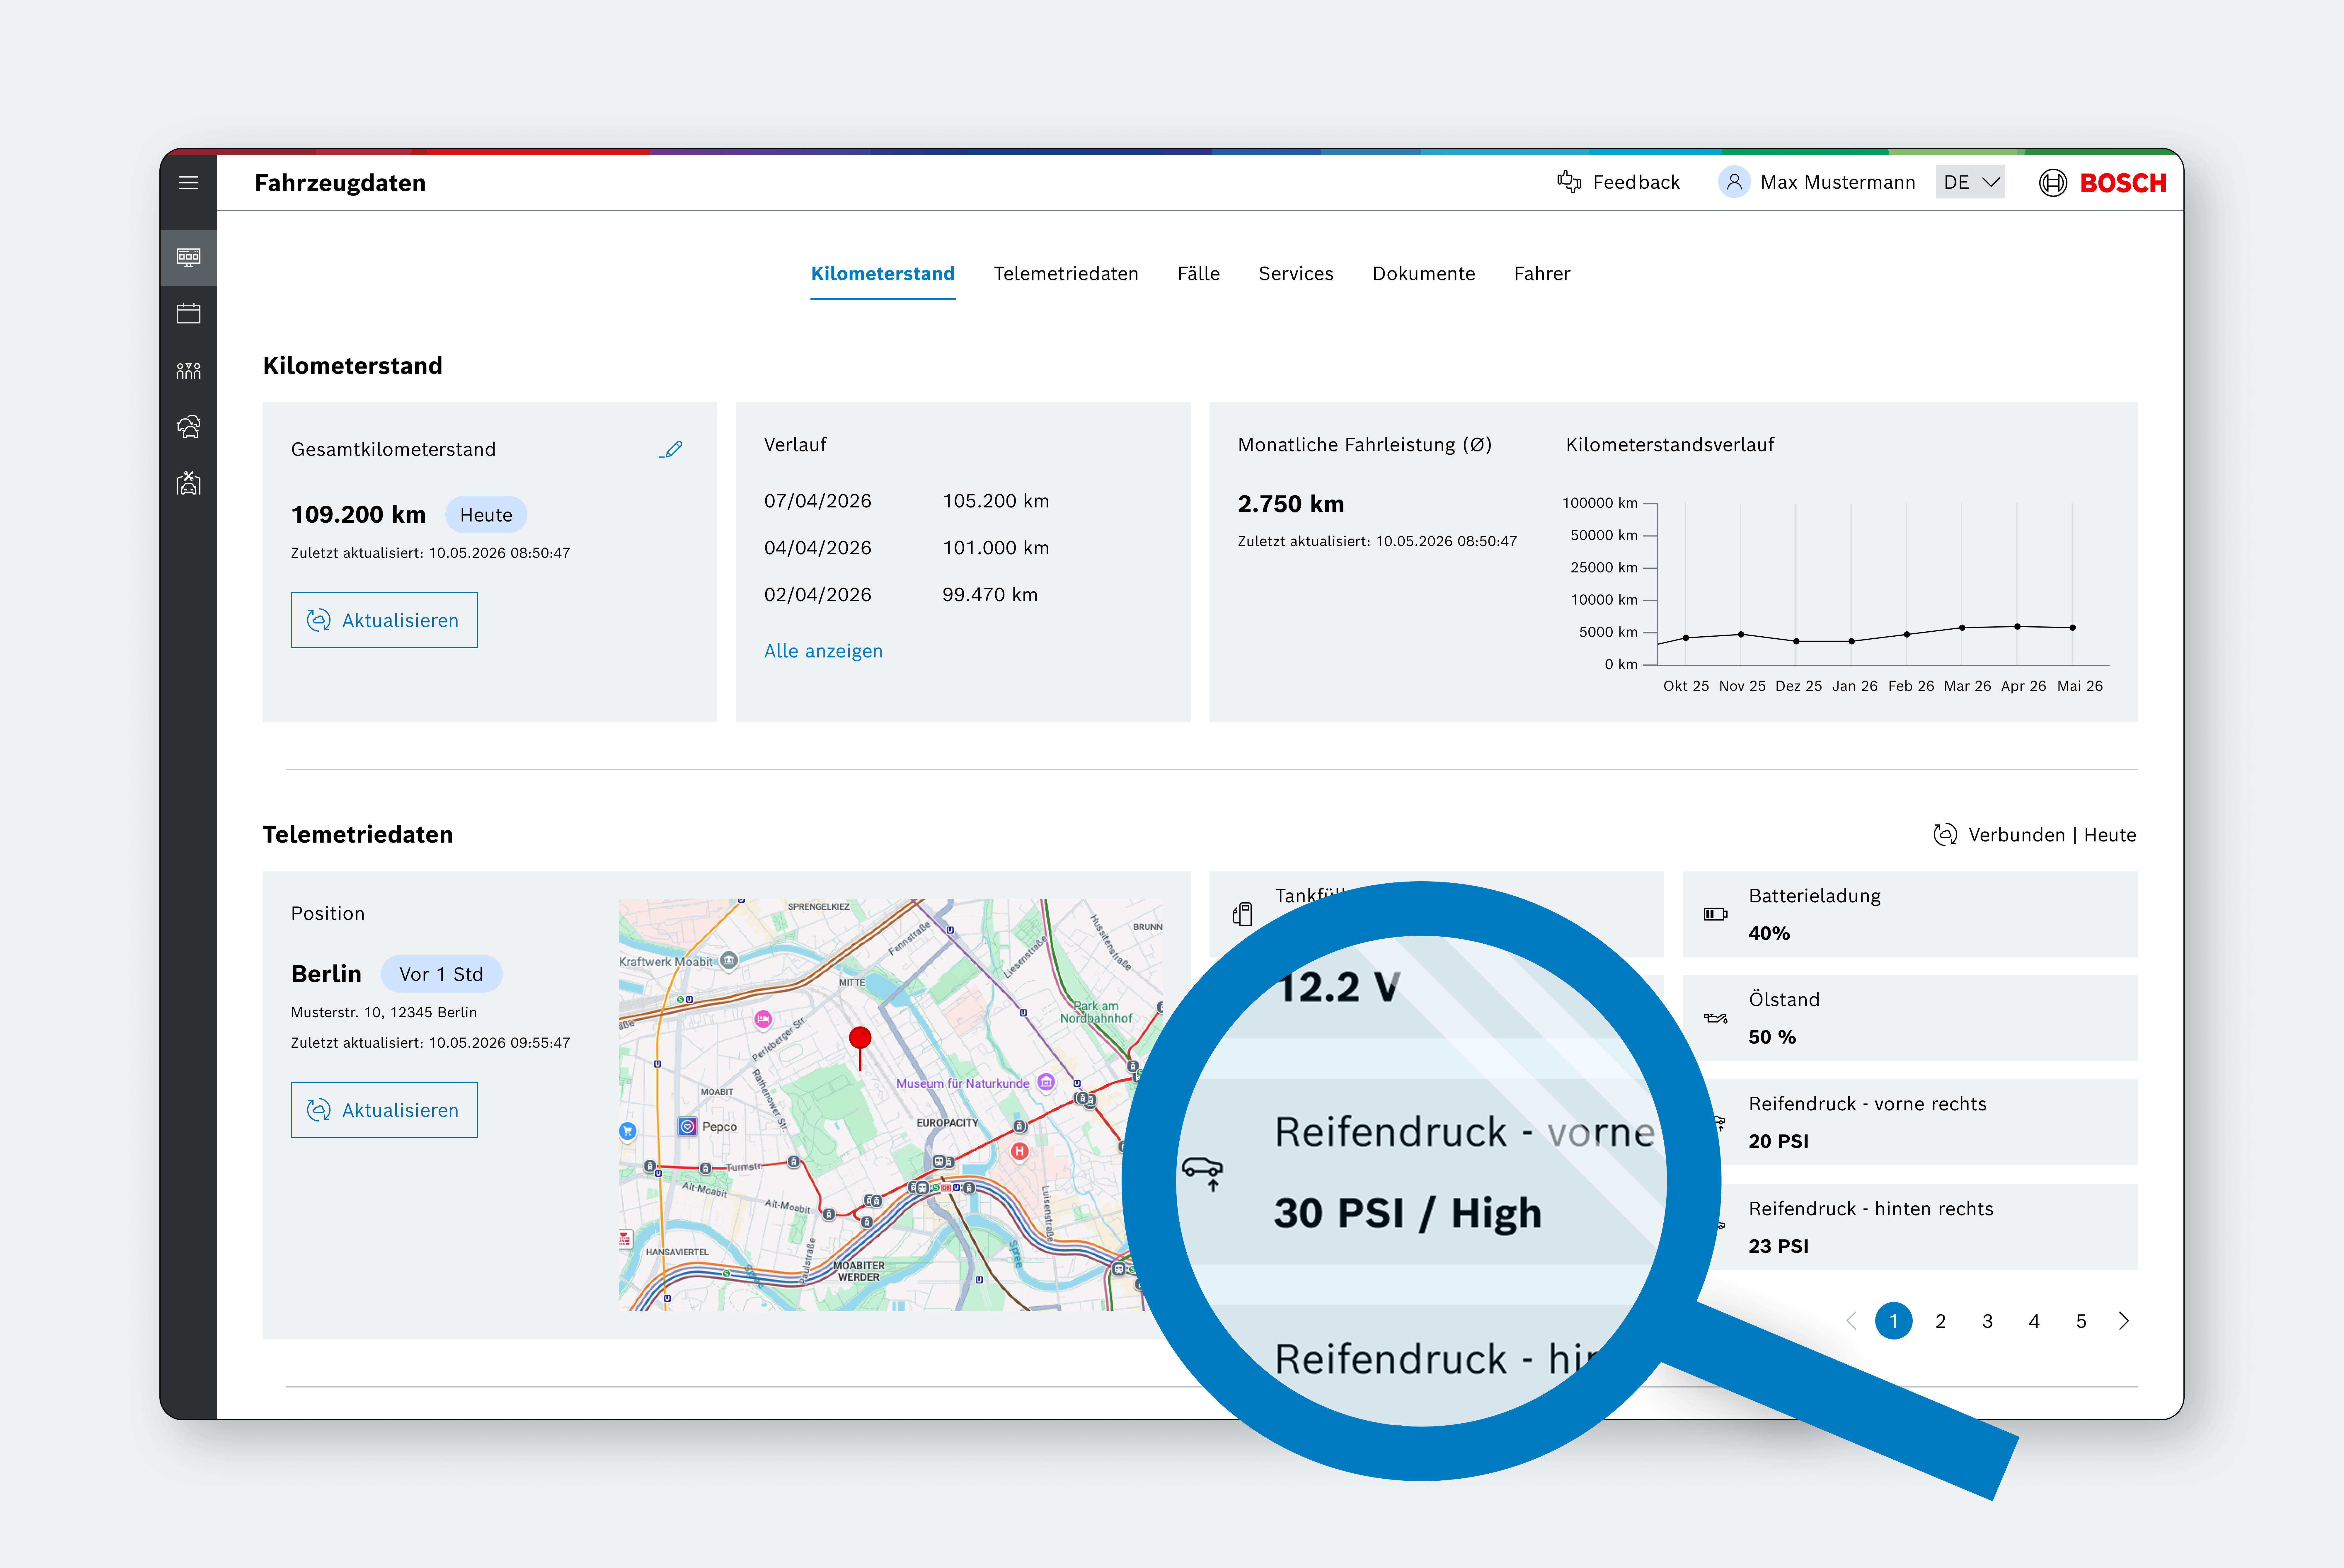Open the workshop repair sidebar icon
Image resolution: width=2344 pixels, height=1568 pixels.
tap(188, 484)
